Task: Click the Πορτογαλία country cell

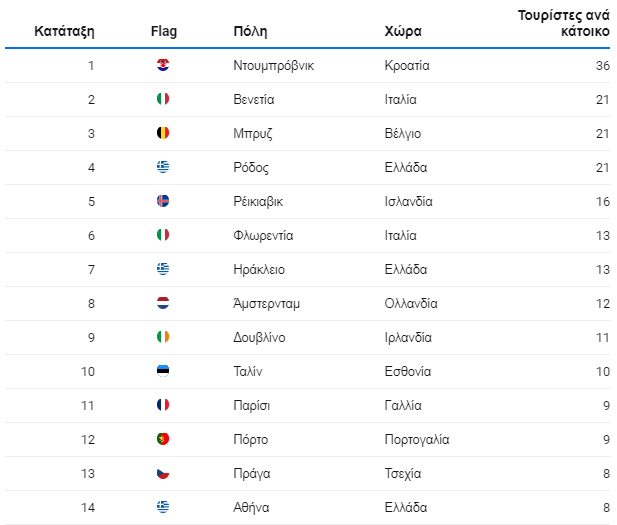Action: (x=417, y=439)
